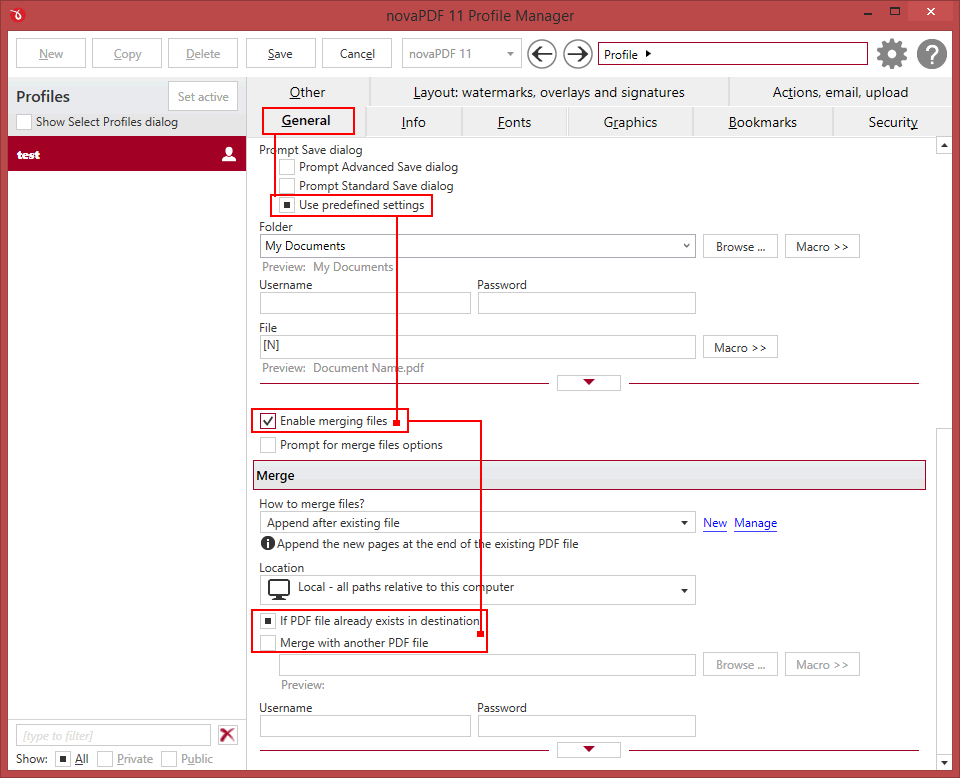This screenshot has height=778, width=960.
Task: Click the Copy profile button
Action: click(x=127, y=54)
